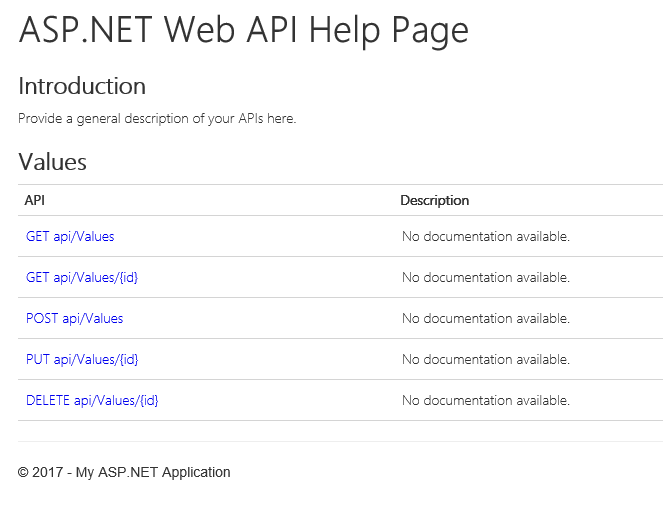Open the GET api/Values link
This screenshot has height=508, width=663.
click(x=70, y=236)
